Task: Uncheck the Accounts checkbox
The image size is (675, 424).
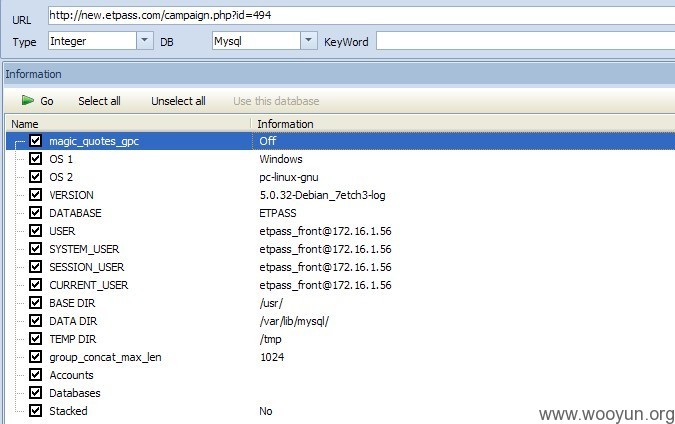Action: point(35,375)
